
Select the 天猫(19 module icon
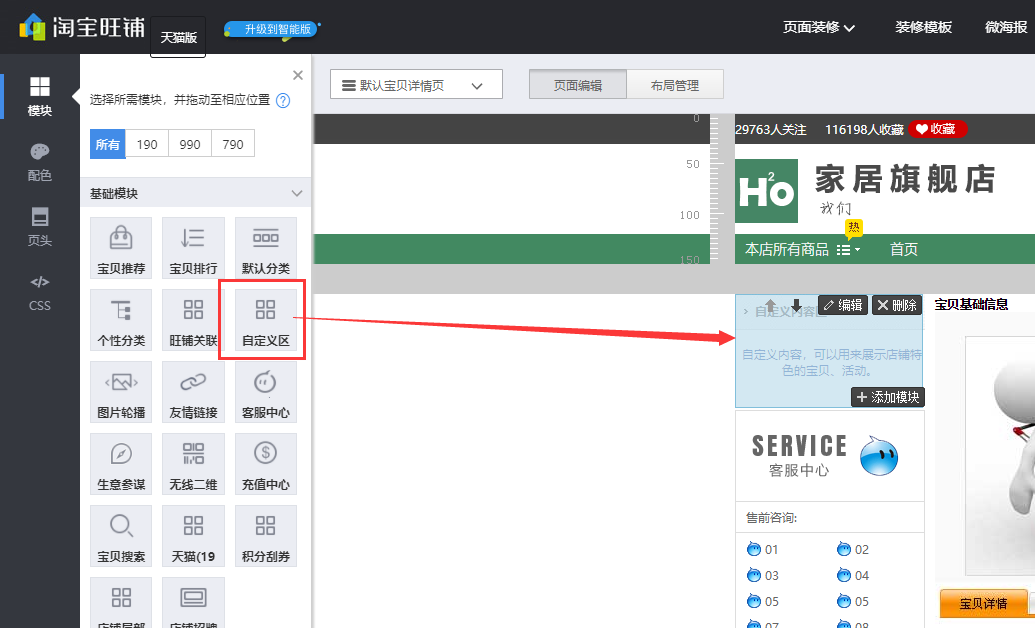pyautogui.click(x=193, y=536)
